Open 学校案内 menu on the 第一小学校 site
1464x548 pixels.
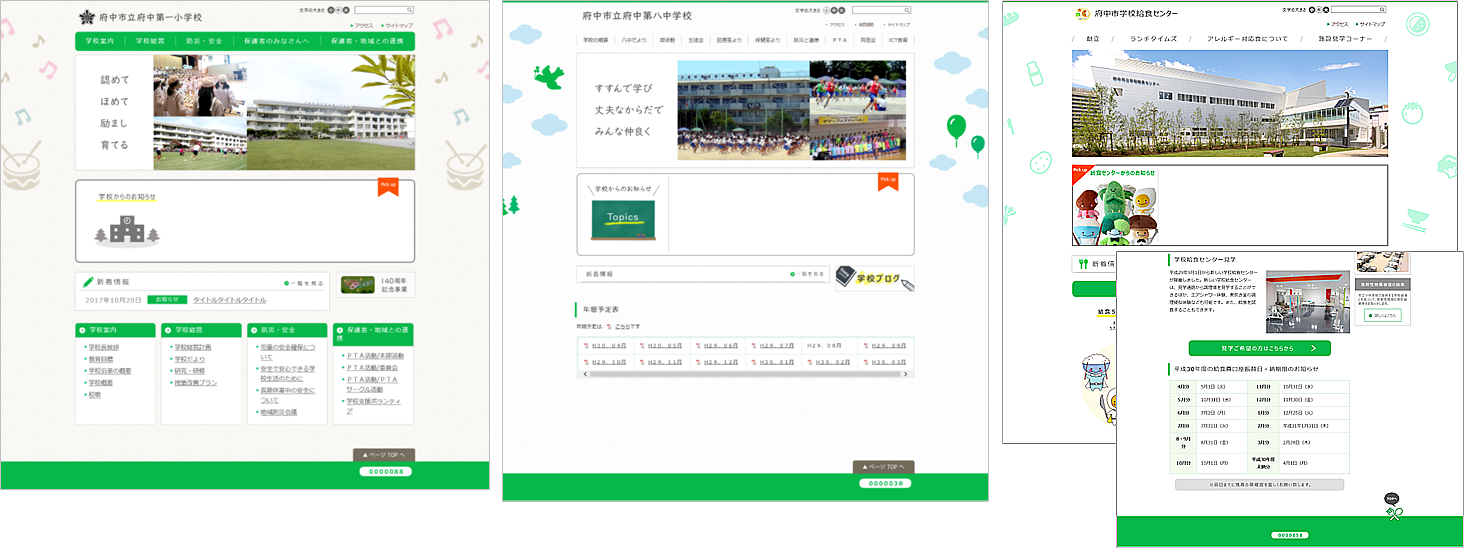(x=100, y=41)
